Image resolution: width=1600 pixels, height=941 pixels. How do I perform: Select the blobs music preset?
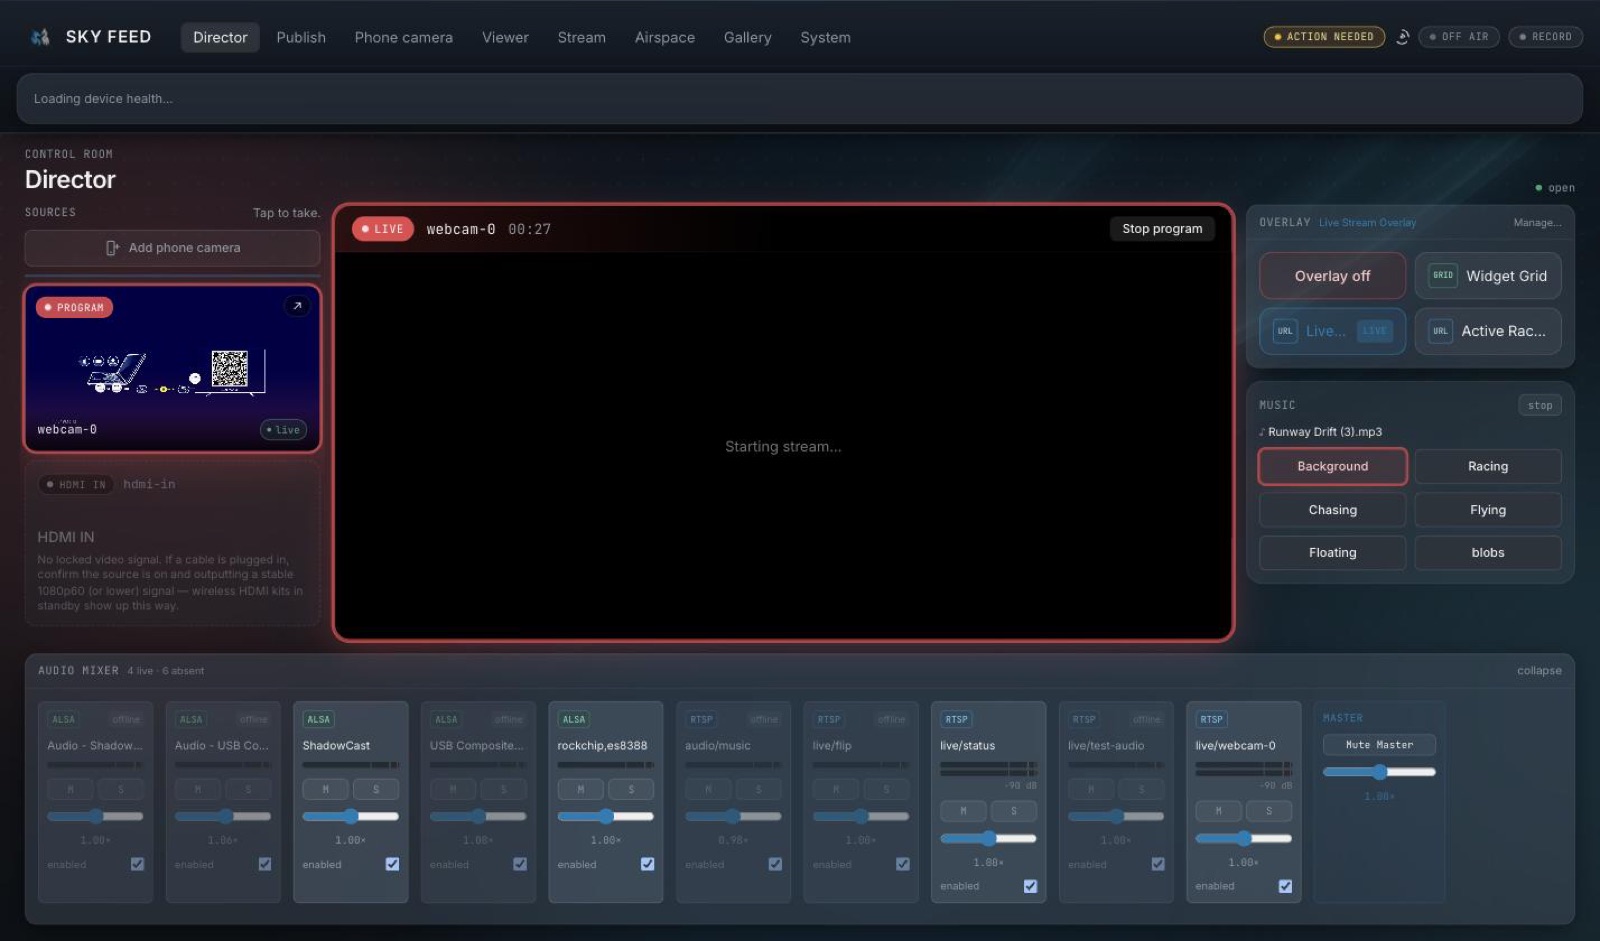coord(1488,553)
